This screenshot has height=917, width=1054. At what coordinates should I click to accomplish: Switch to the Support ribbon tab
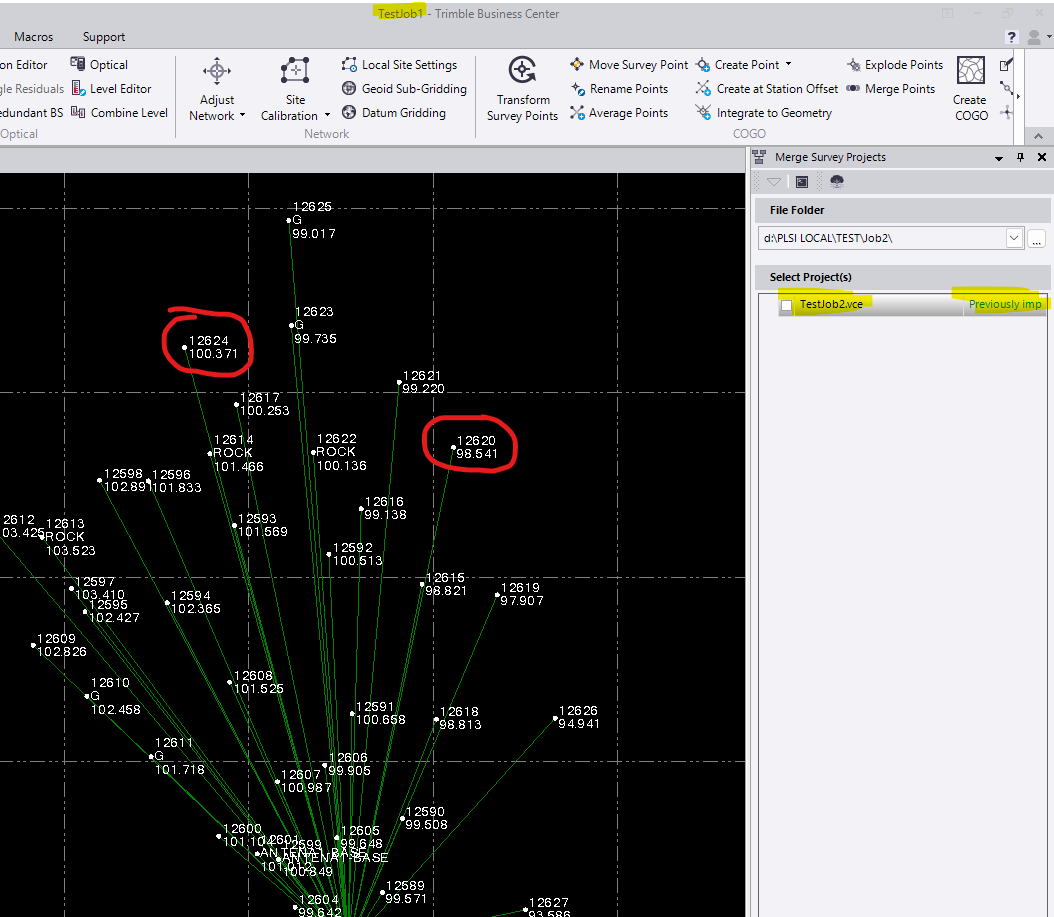click(104, 37)
